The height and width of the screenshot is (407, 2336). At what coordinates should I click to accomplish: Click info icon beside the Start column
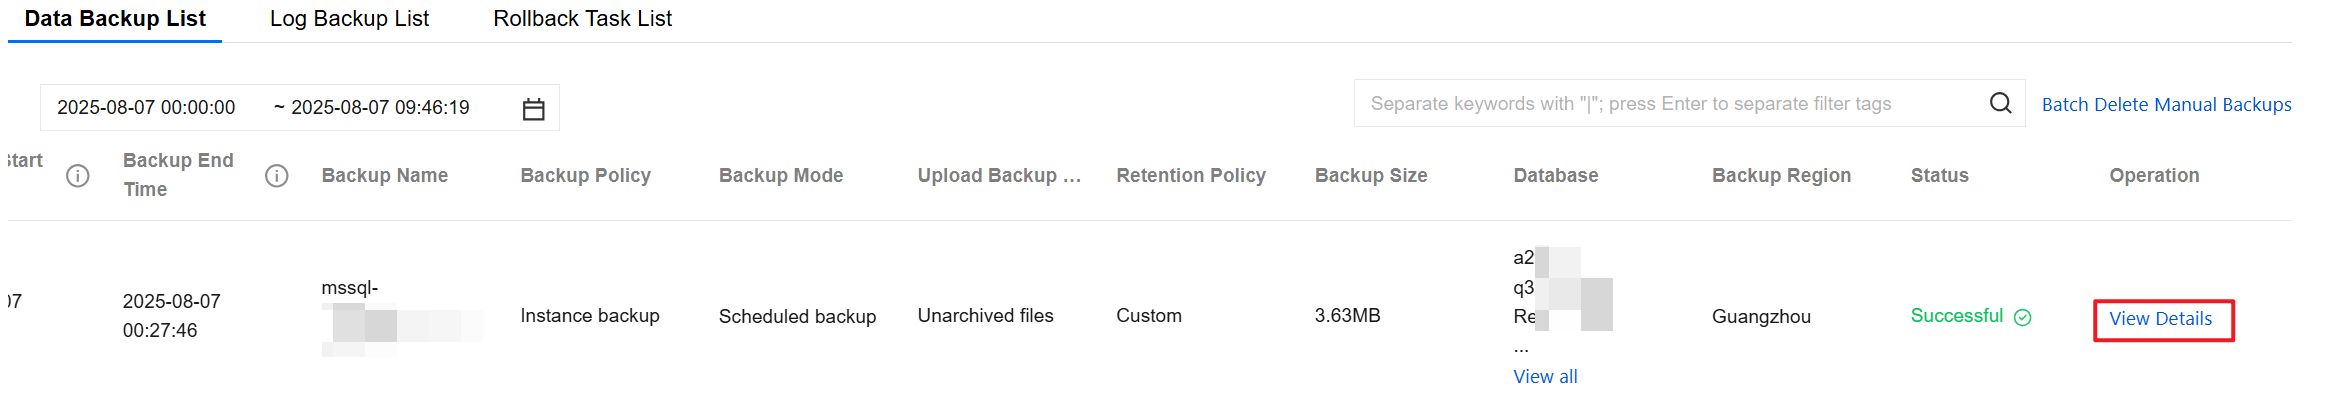pos(78,176)
